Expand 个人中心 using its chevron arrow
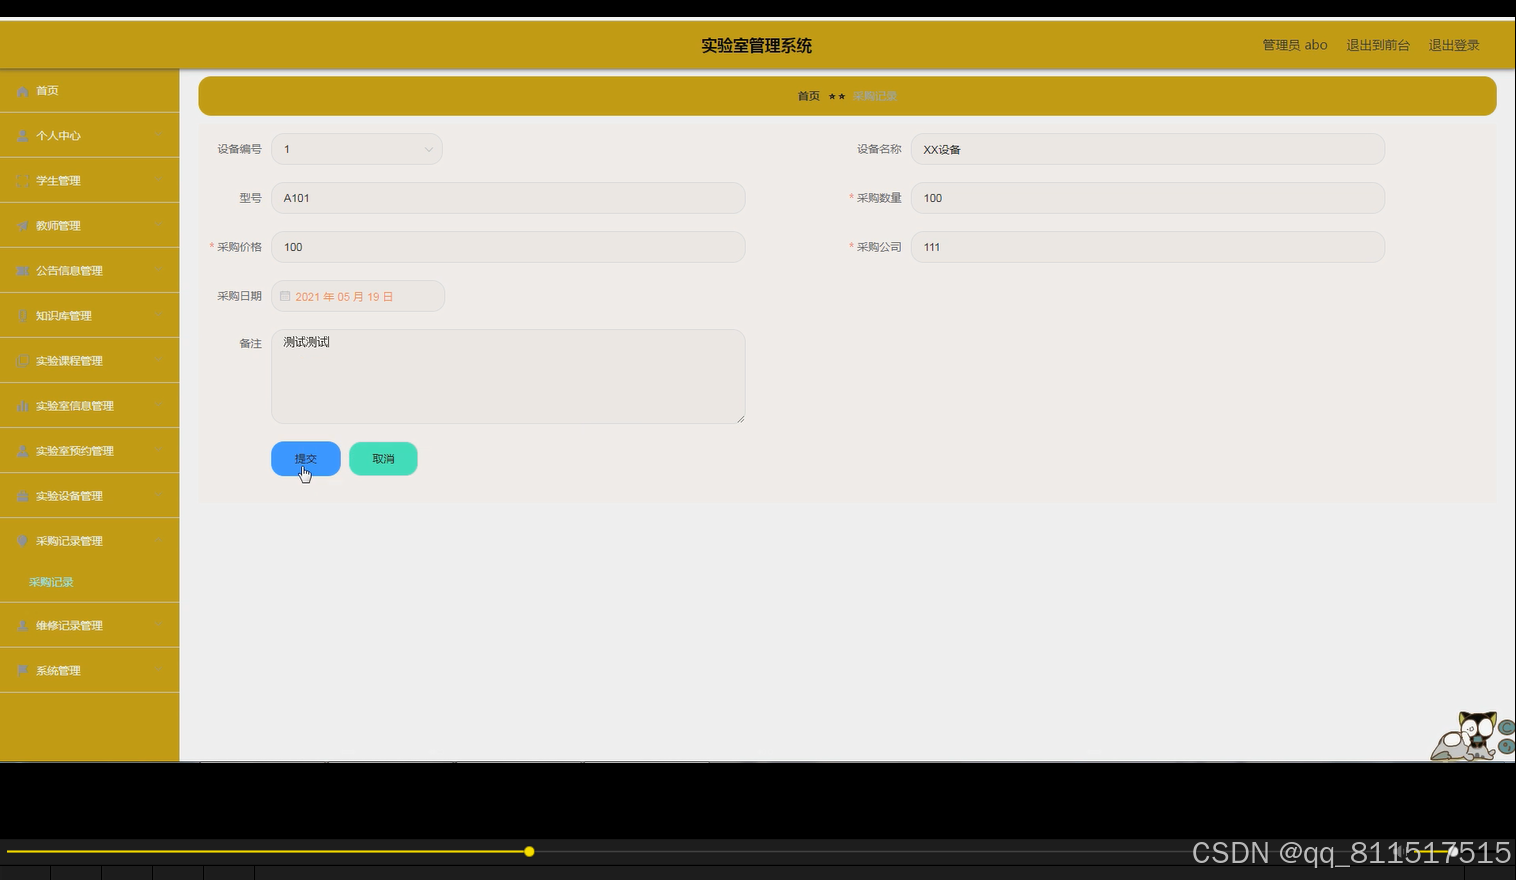 tap(159, 136)
